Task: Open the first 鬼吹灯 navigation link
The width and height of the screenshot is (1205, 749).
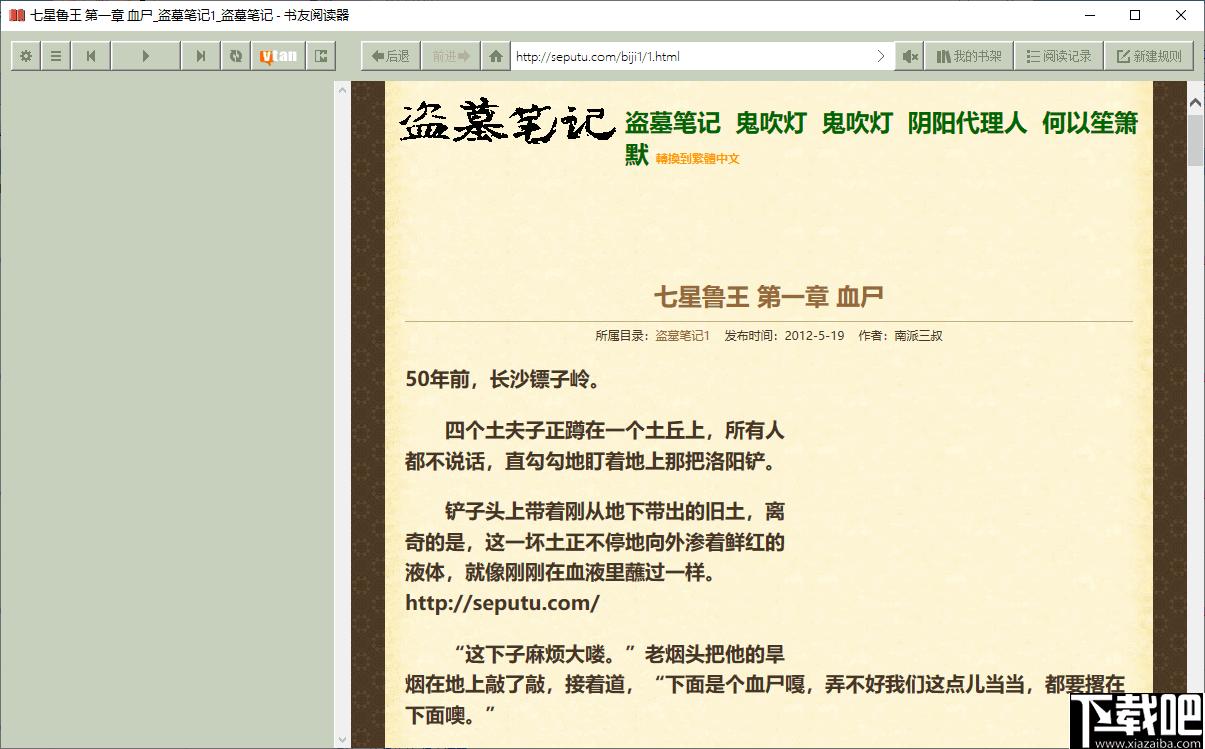Action: tap(771, 123)
